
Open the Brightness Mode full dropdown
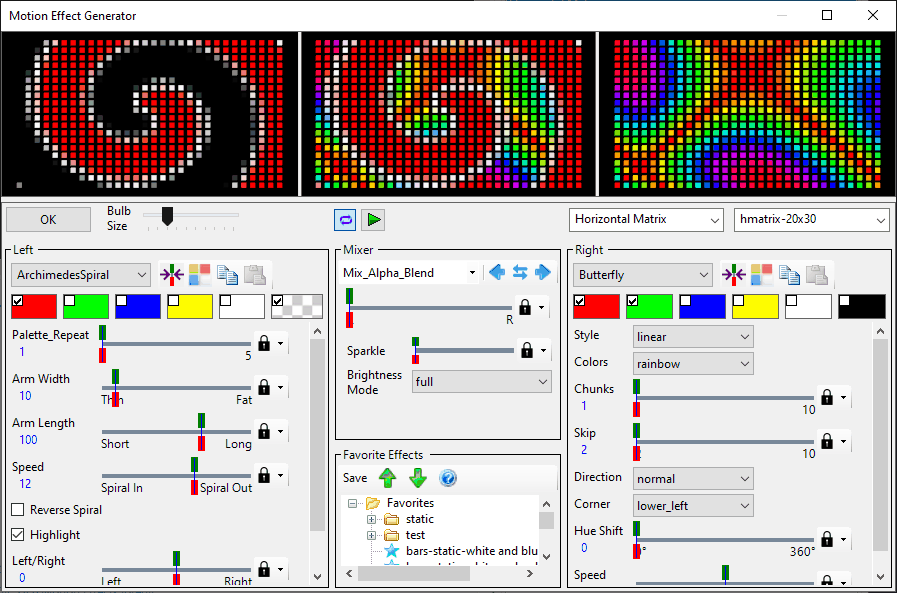tap(482, 381)
